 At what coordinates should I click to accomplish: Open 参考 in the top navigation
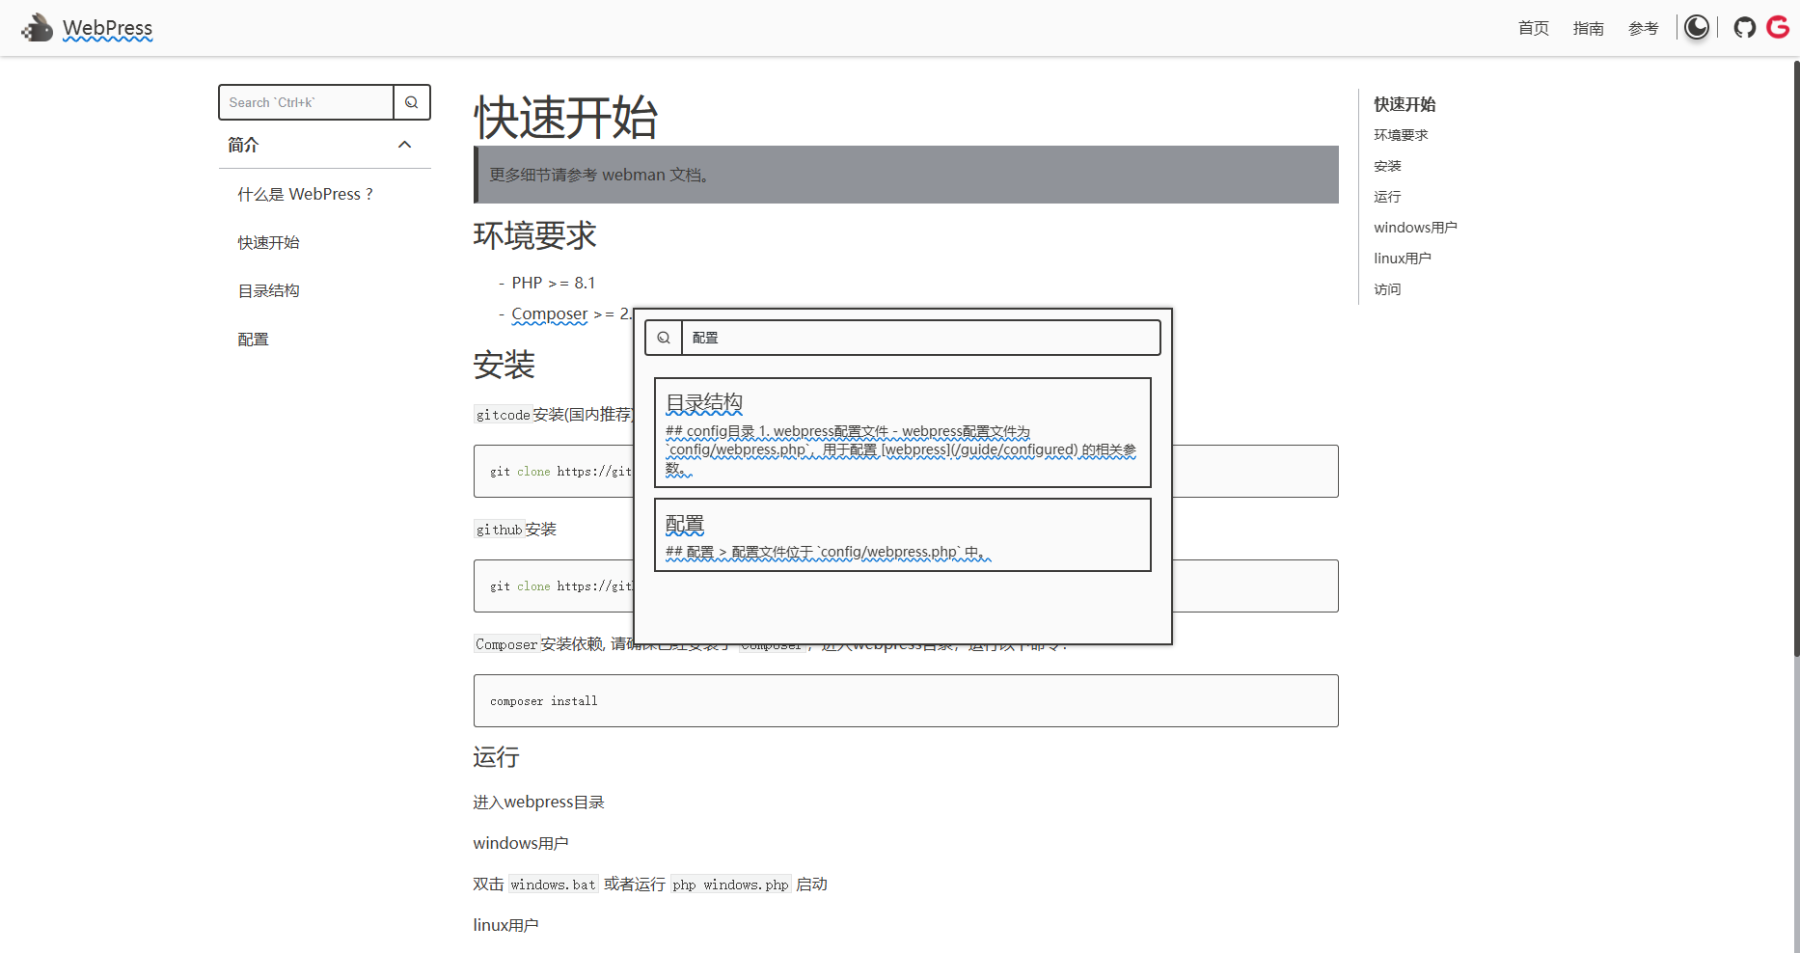point(1643,28)
